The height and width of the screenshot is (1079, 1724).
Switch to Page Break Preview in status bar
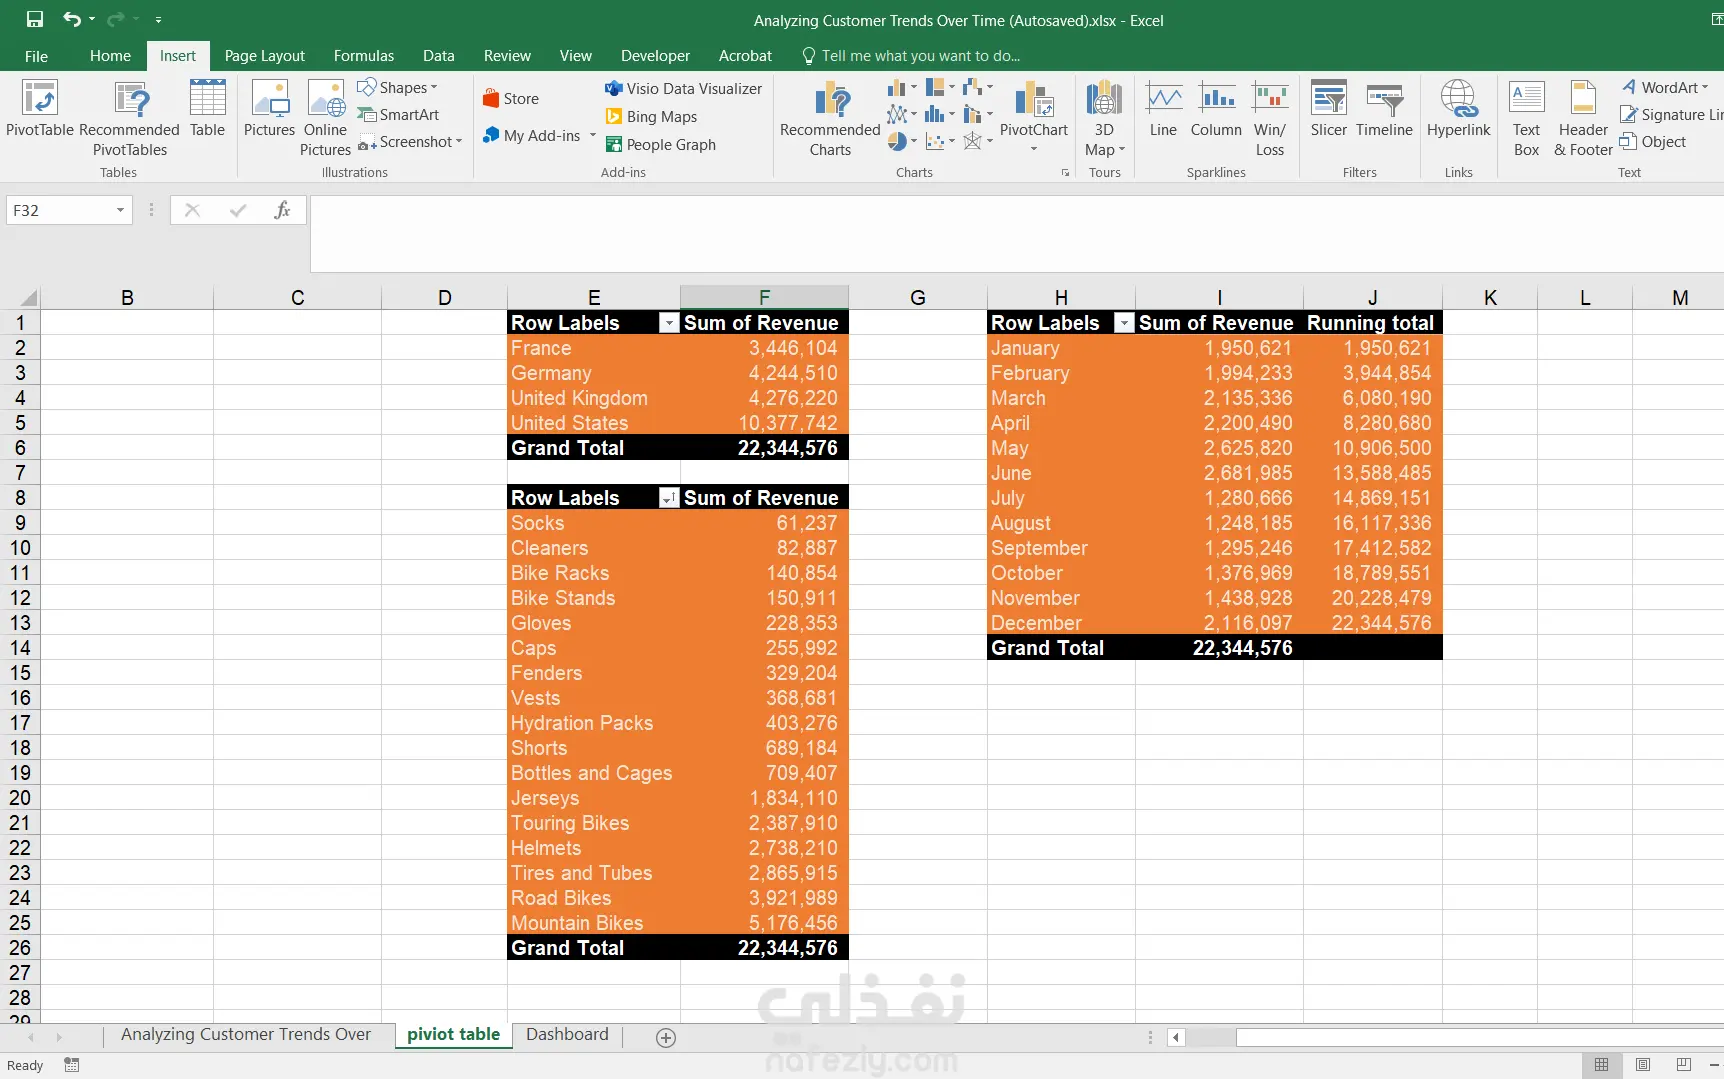pos(1684,1065)
